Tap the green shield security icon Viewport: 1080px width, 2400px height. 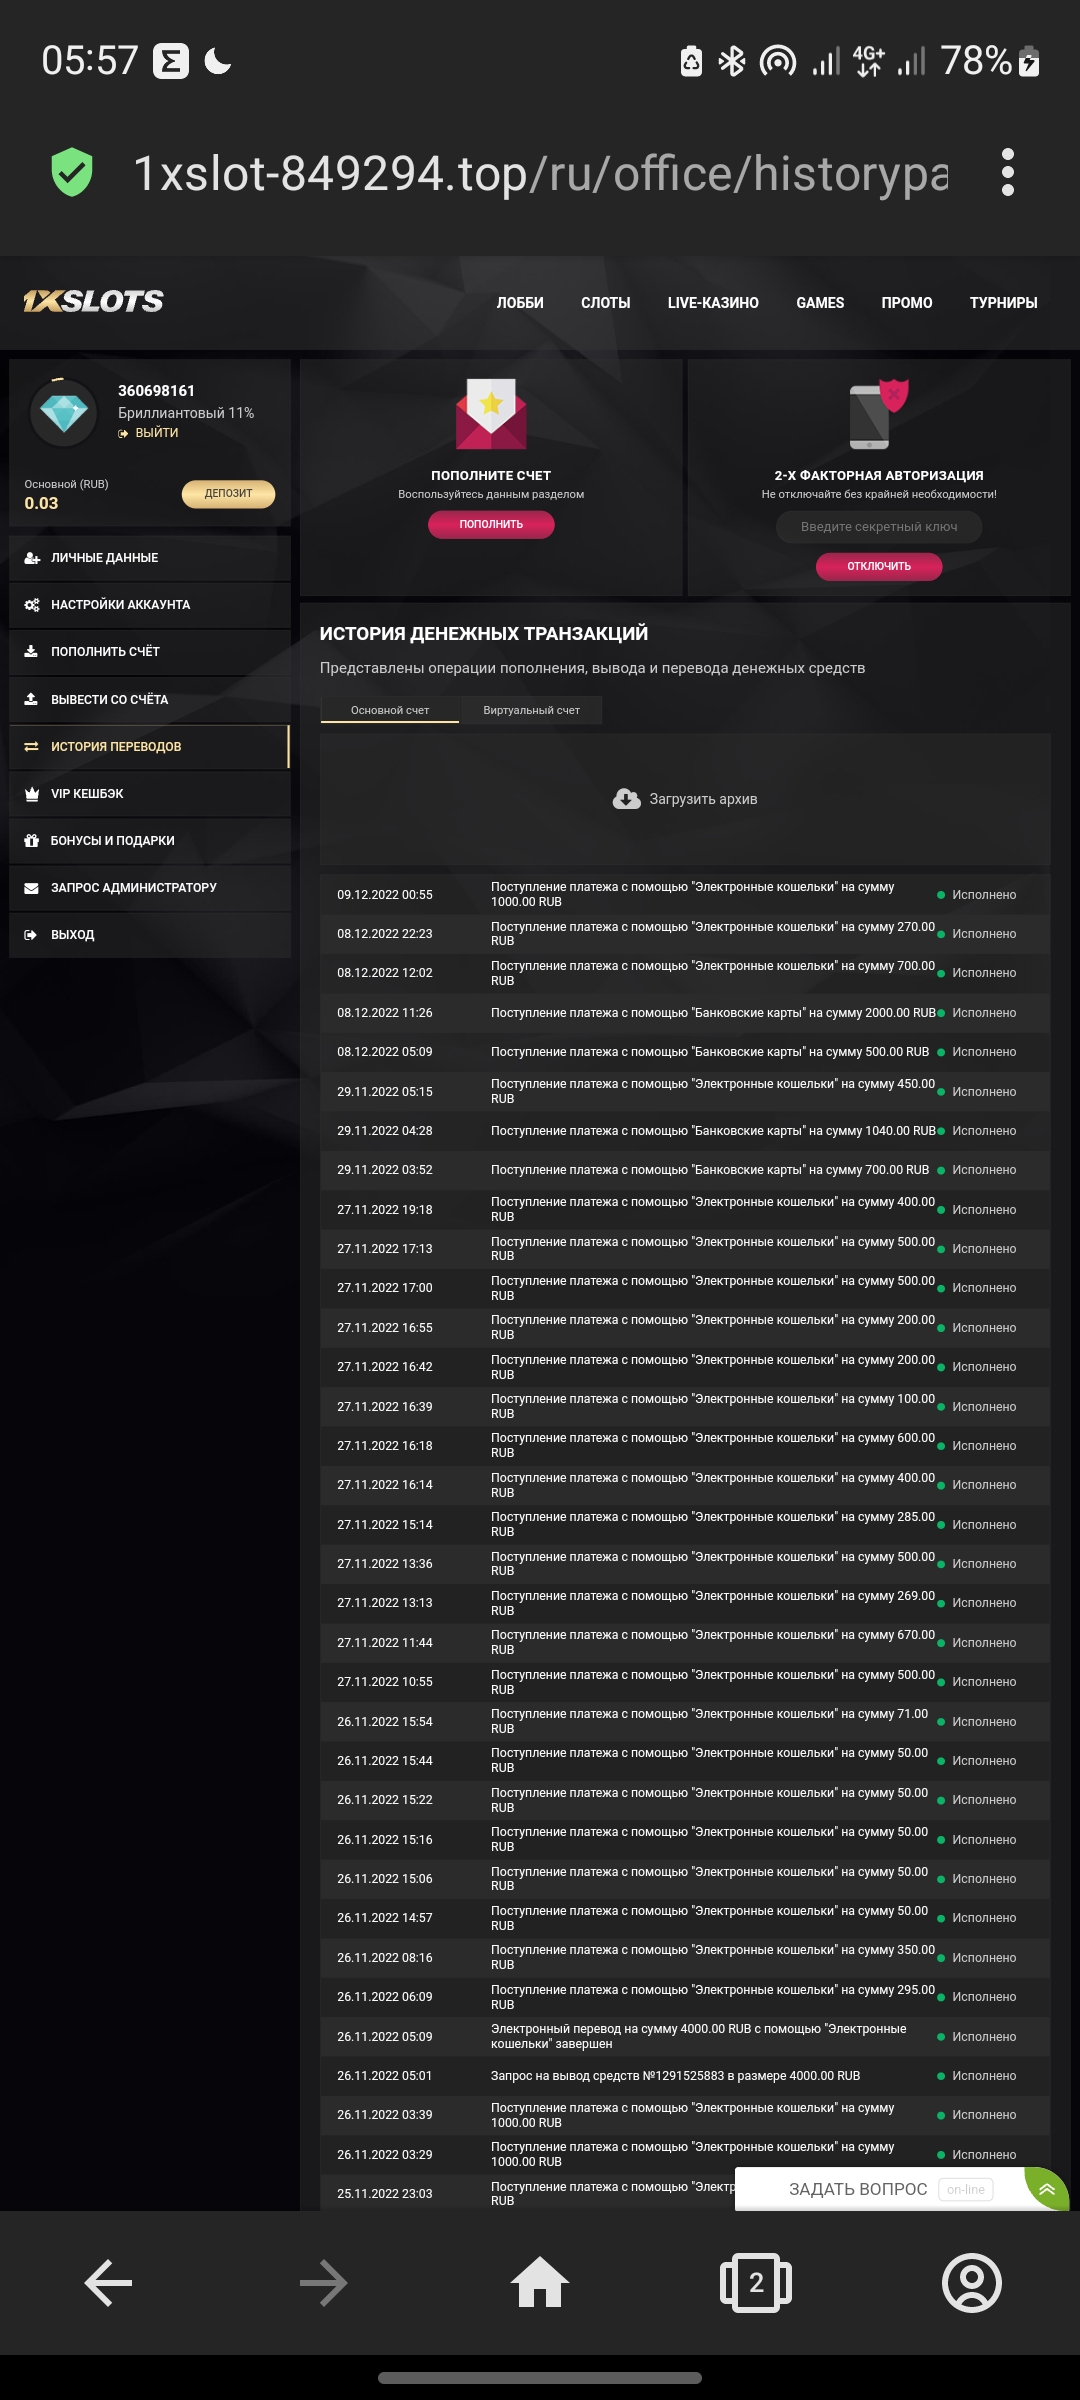[x=72, y=172]
